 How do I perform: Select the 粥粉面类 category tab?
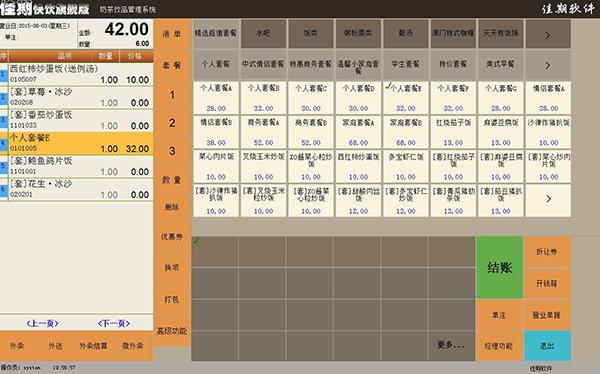tap(359, 34)
